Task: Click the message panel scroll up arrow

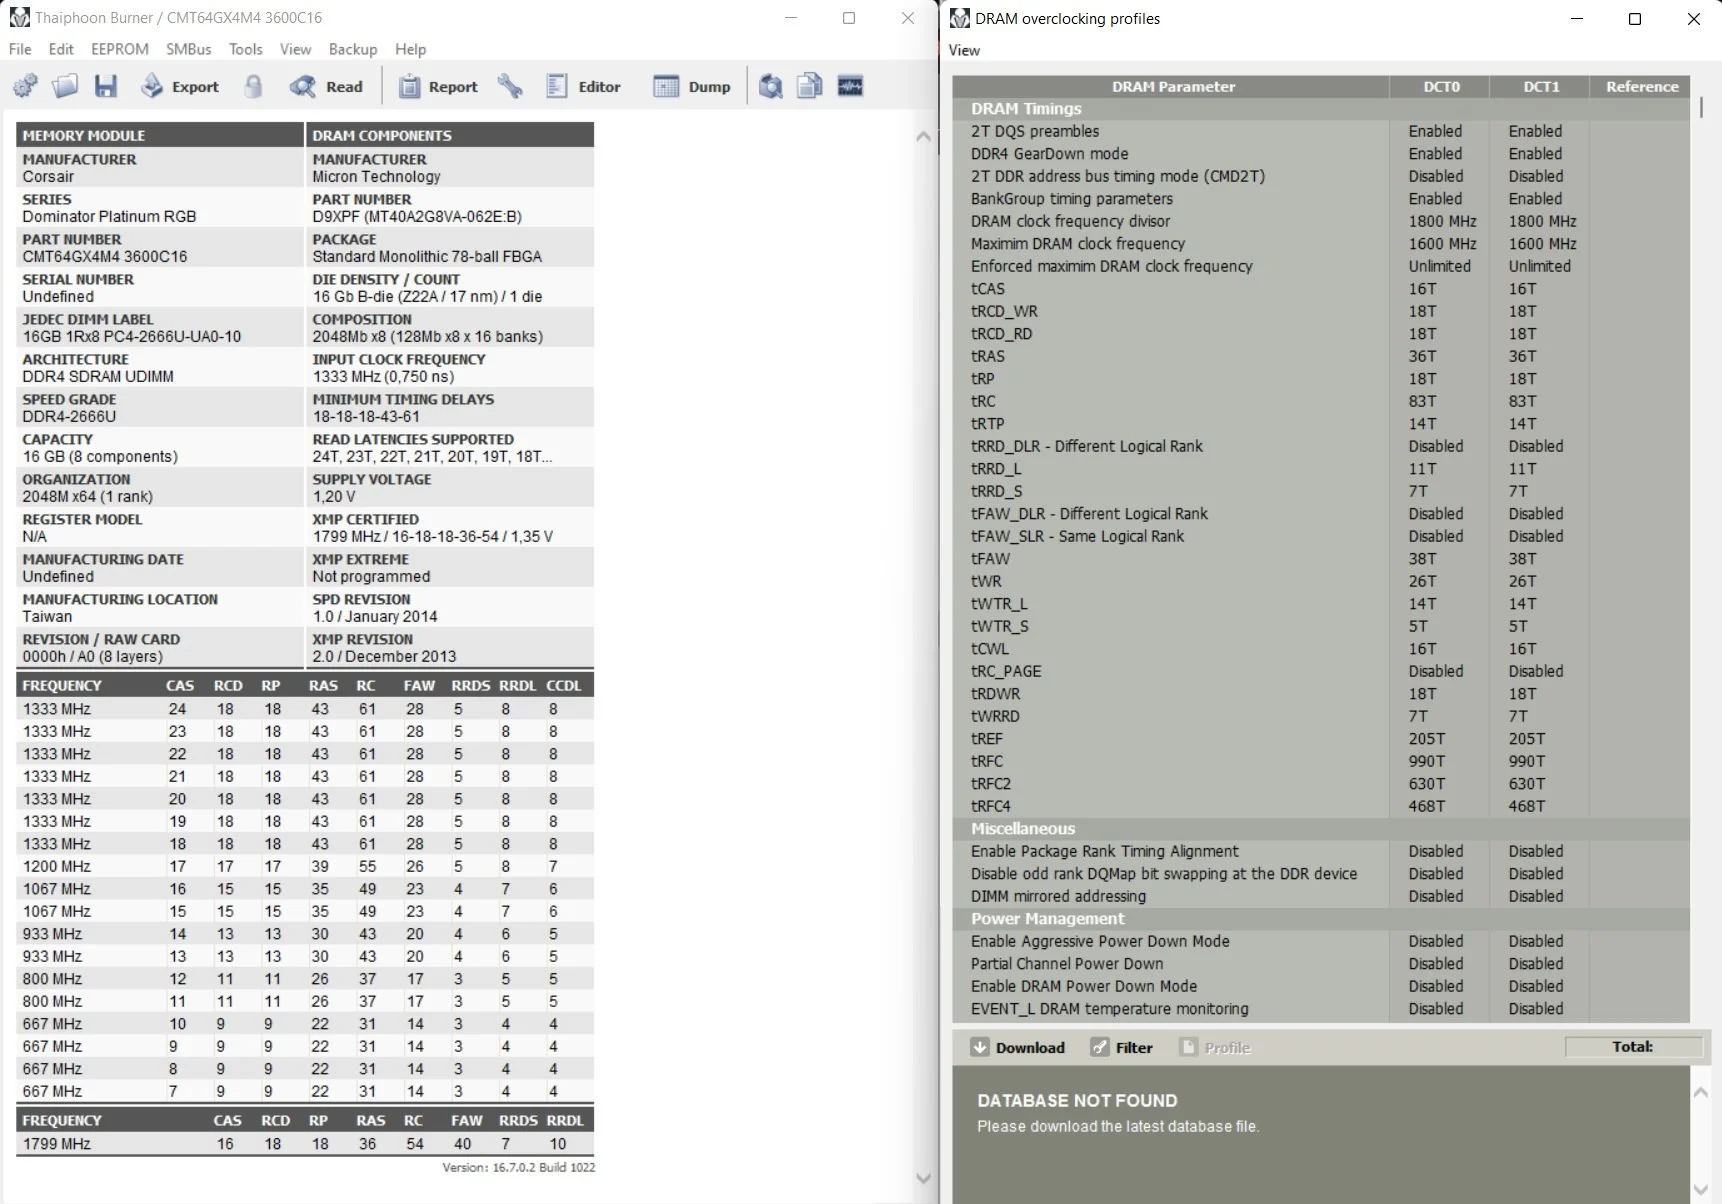Action: [x=1701, y=1092]
